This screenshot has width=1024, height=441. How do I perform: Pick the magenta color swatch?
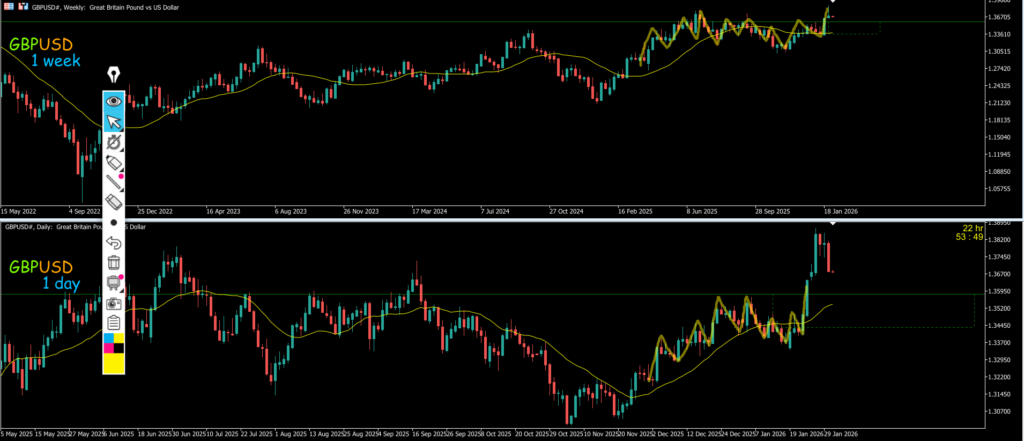pos(108,349)
